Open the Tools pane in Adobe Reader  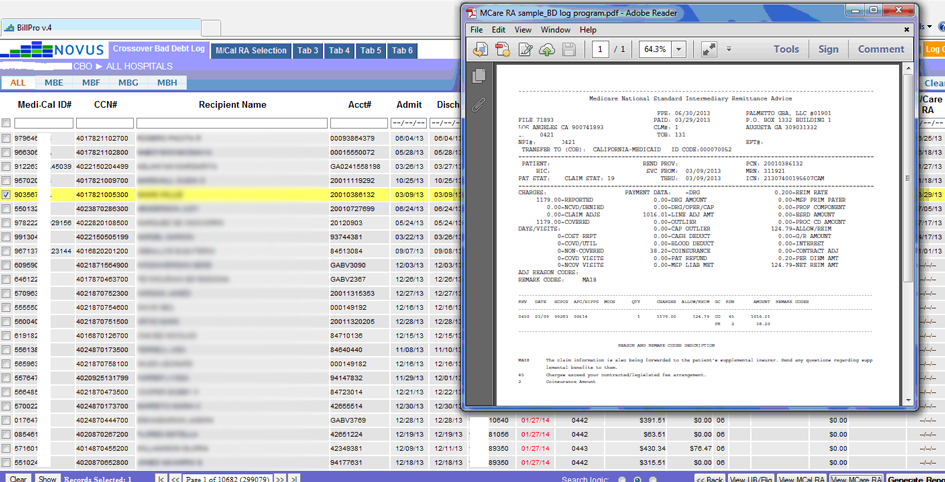tap(786, 49)
